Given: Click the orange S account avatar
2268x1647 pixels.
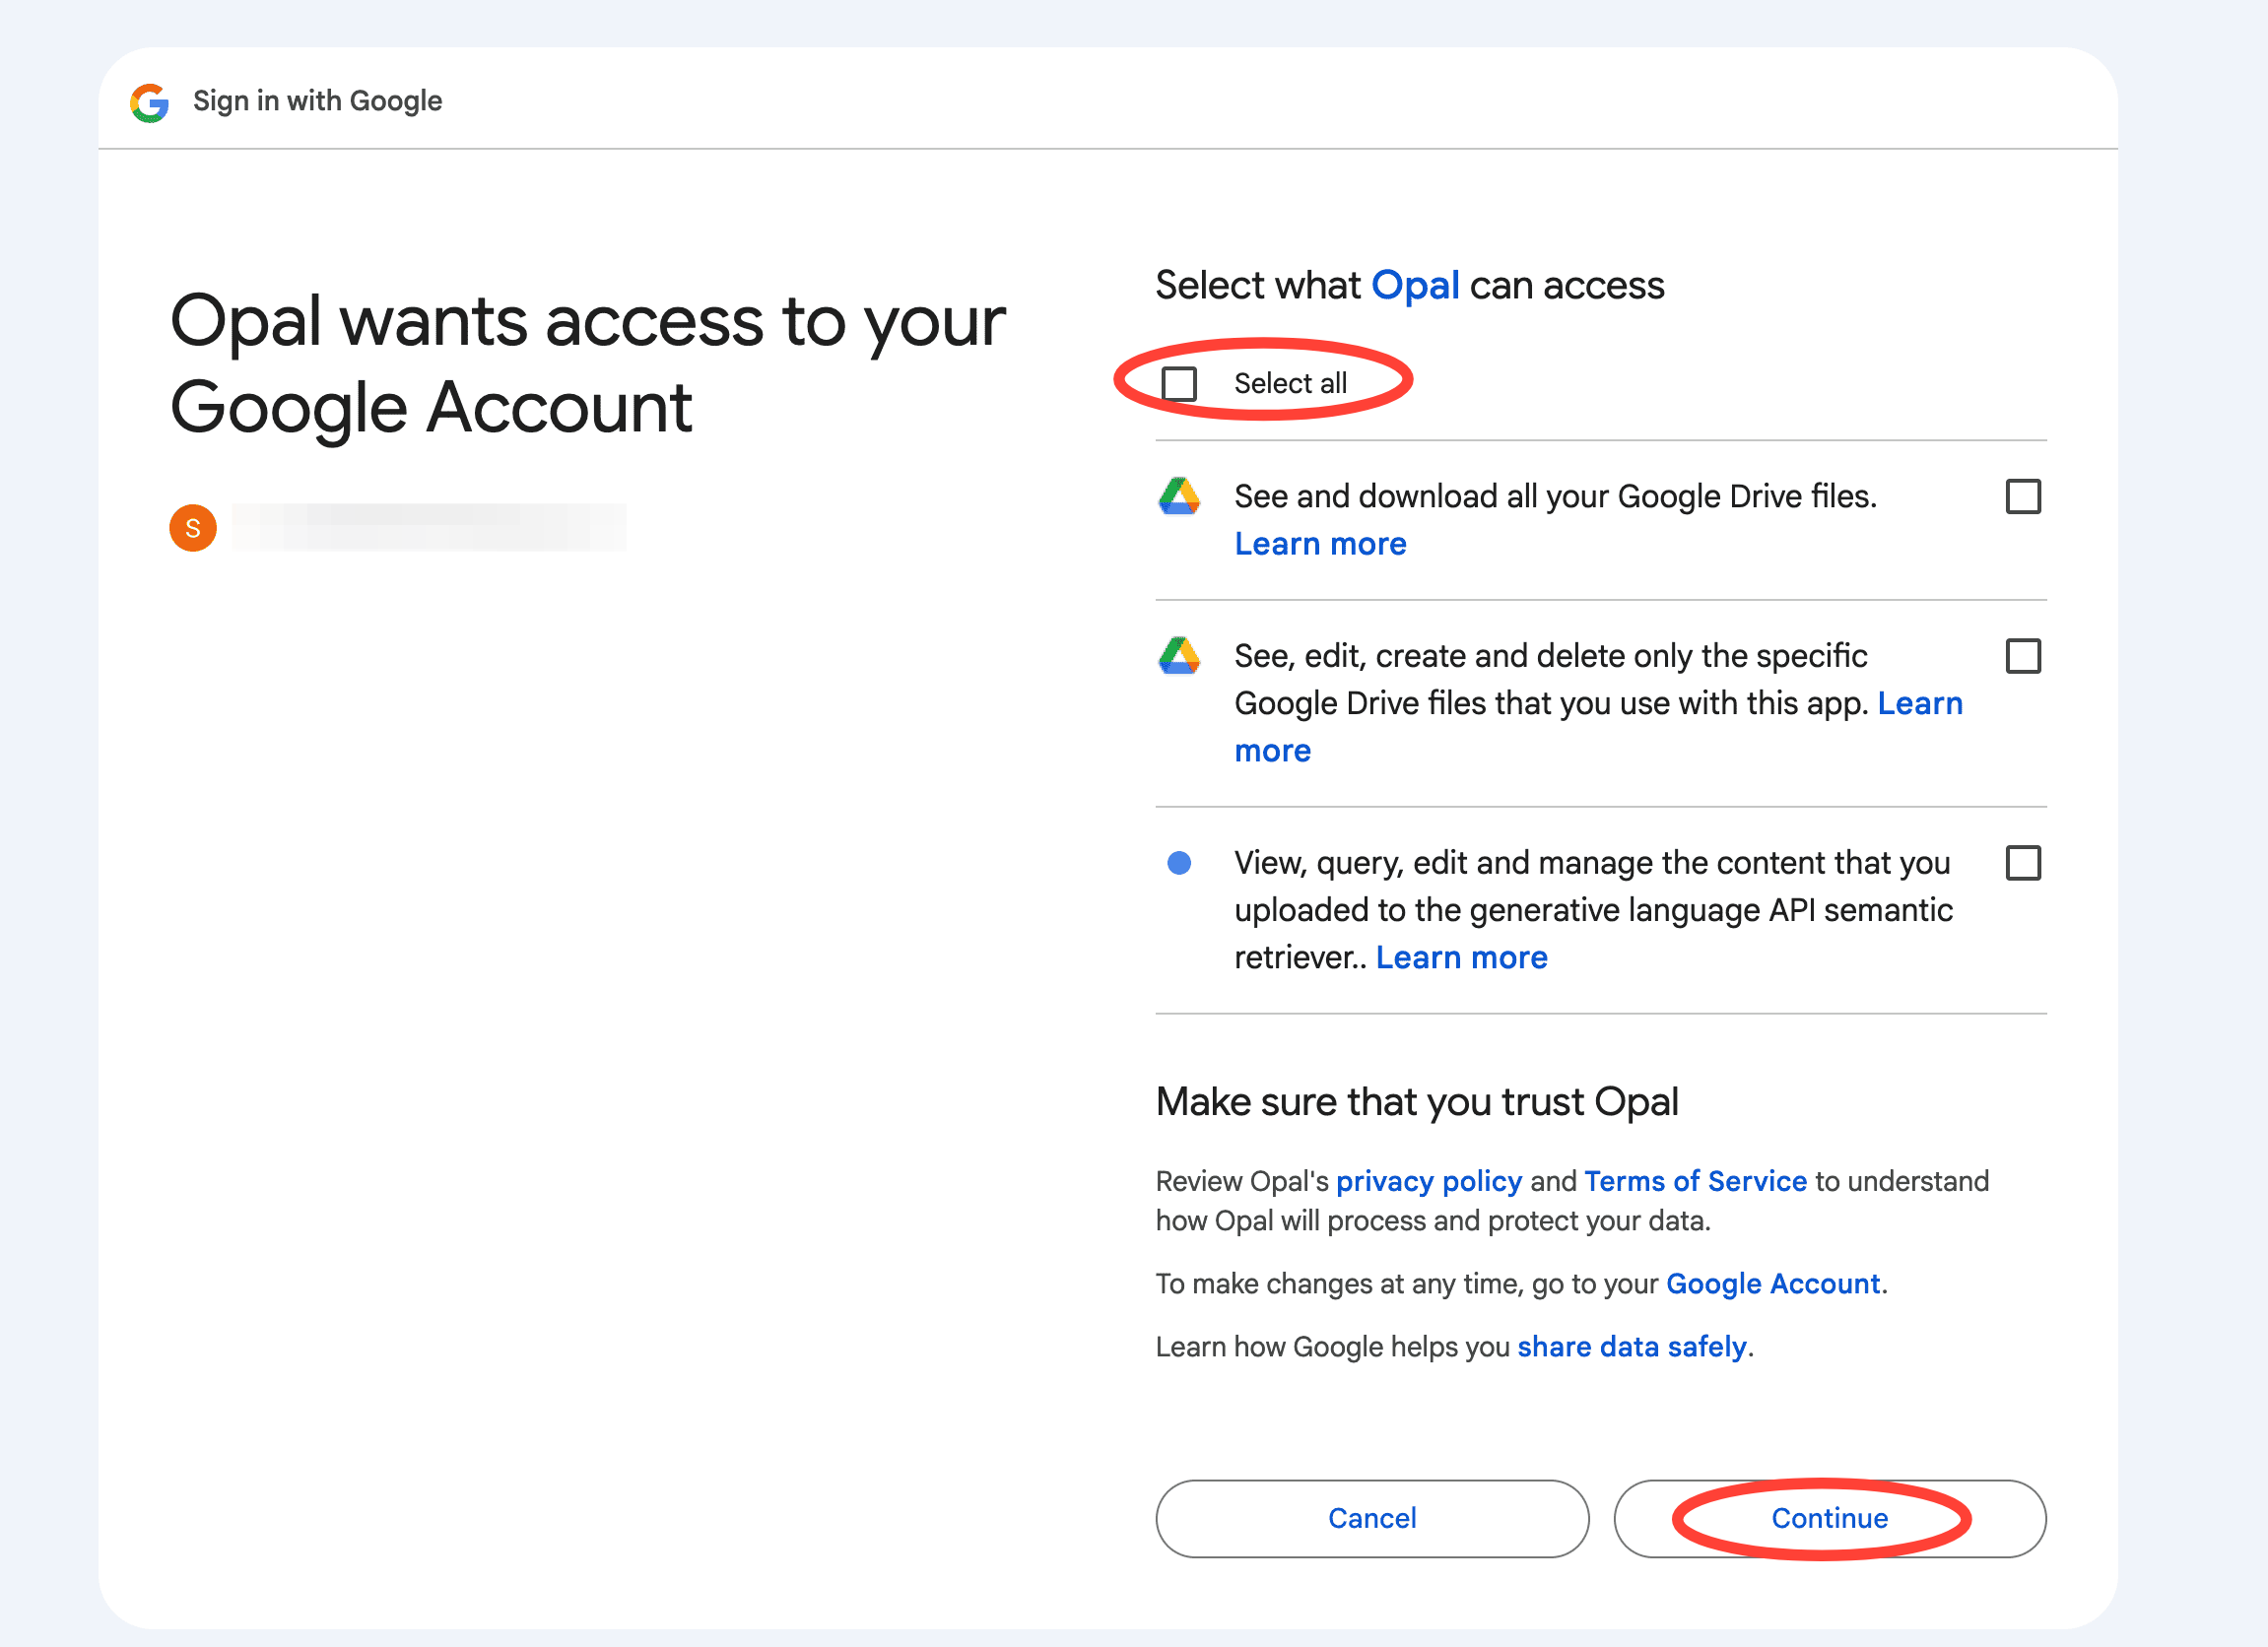Looking at the screenshot, I should [x=193, y=528].
